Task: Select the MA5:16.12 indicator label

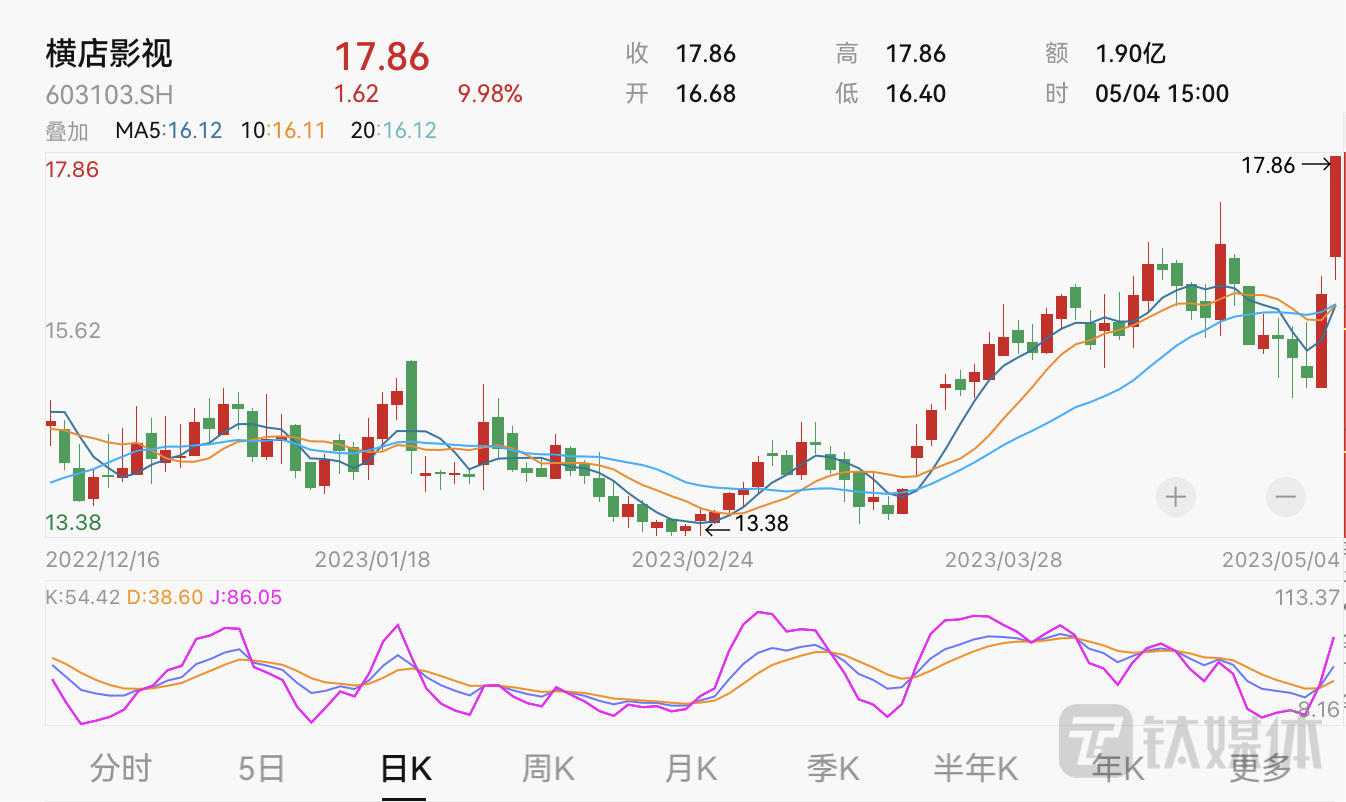Action: (x=168, y=131)
